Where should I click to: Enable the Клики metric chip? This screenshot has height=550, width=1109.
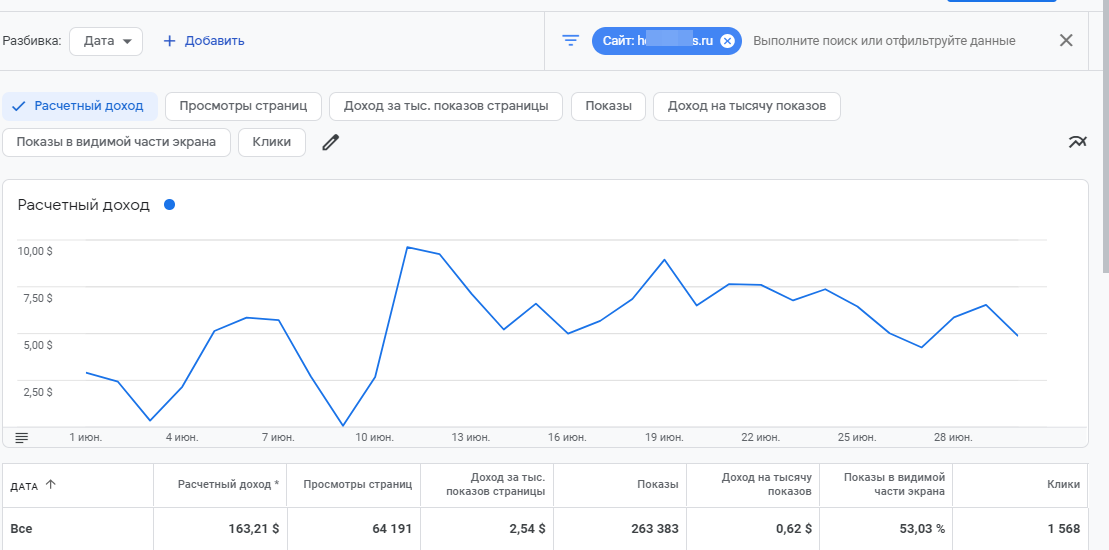point(271,142)
